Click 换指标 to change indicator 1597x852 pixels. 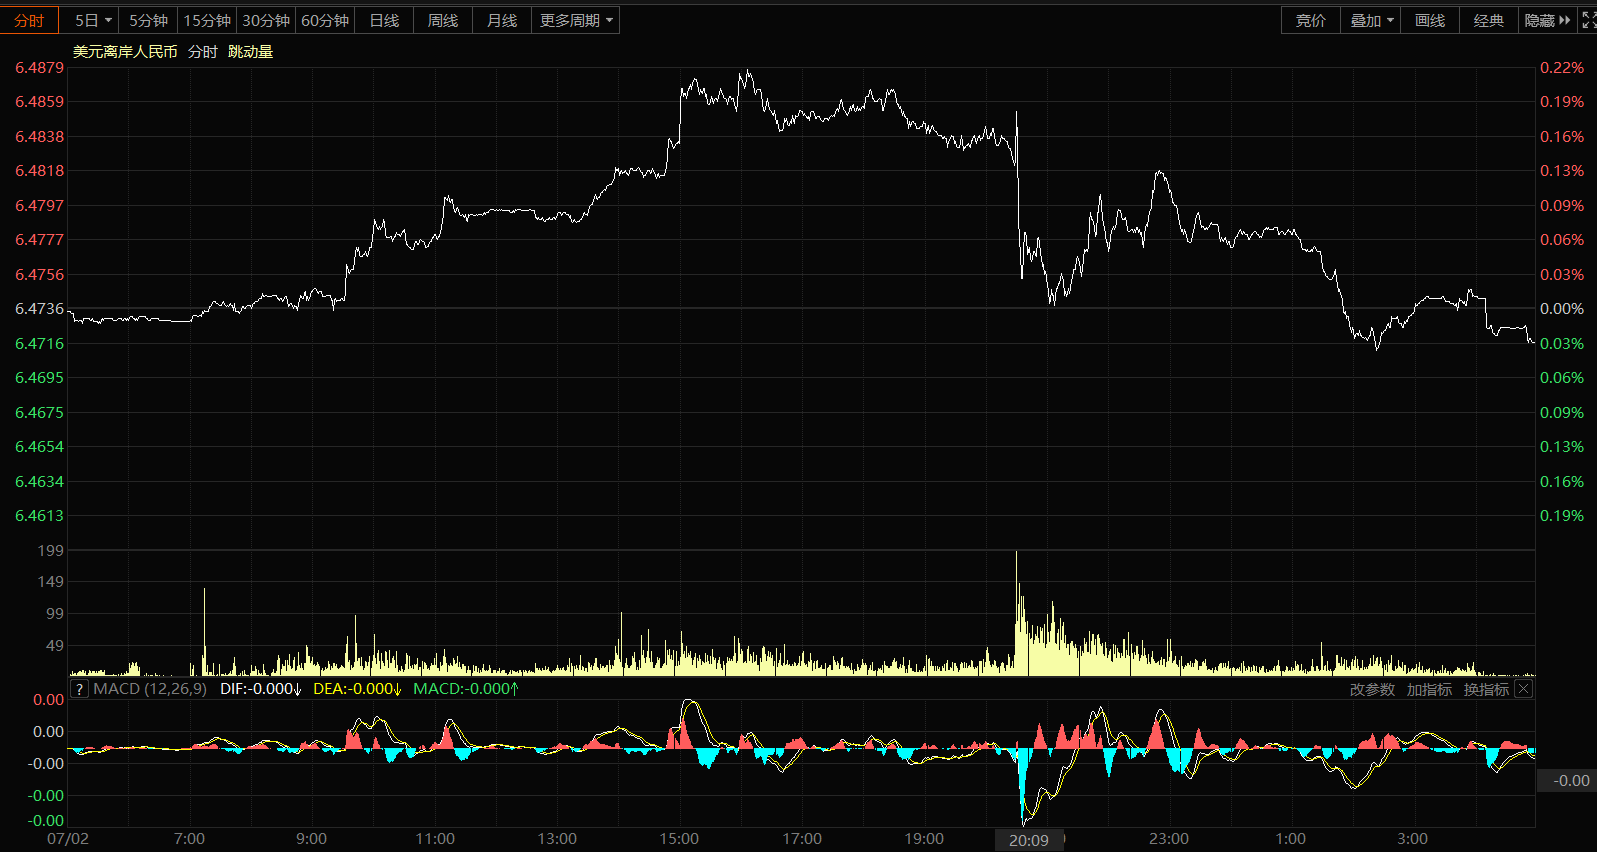point(1486,689)
